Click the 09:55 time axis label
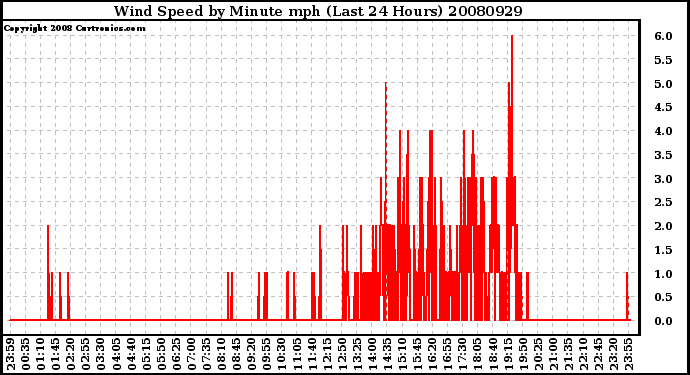The image size is (690, 375). (x=266, y=354)
